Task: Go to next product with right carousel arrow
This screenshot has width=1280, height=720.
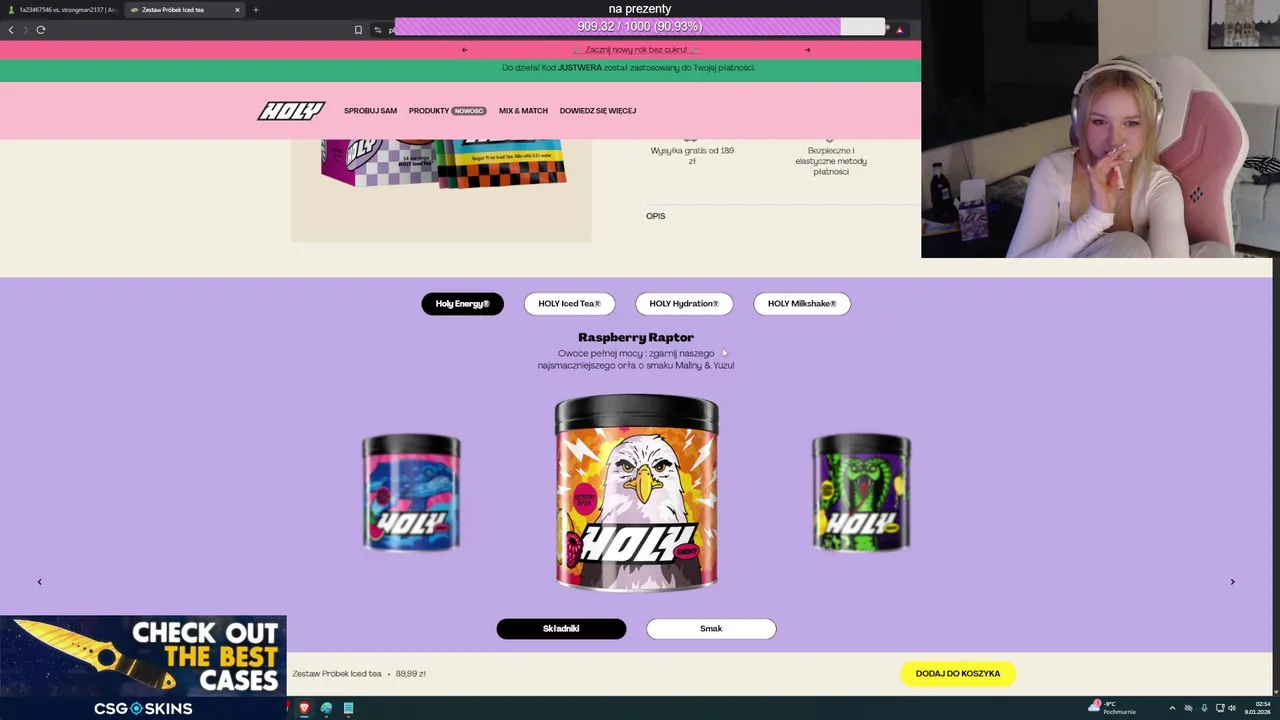Action: pyautogui.click(x=1232, y=582)
